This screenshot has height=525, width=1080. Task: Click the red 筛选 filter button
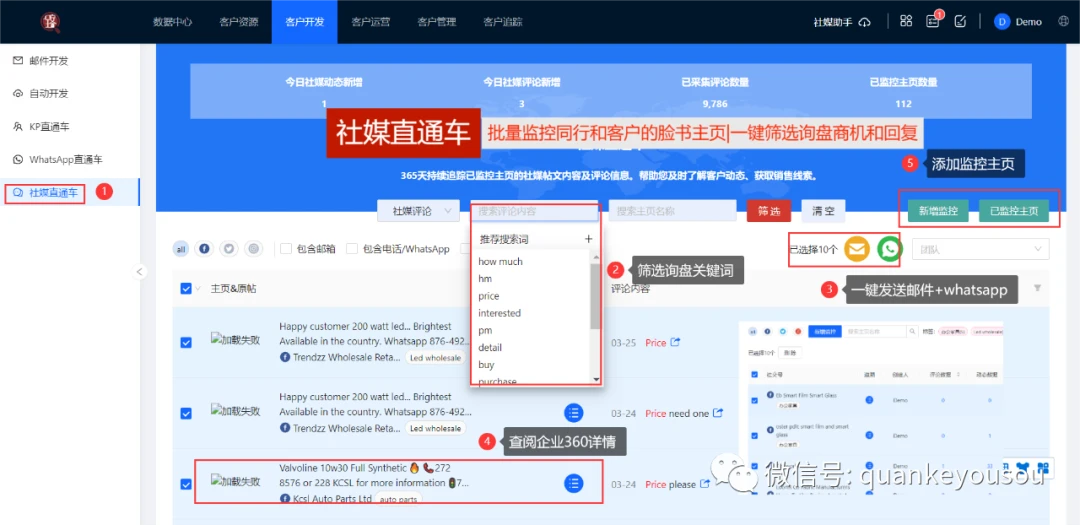769,211
